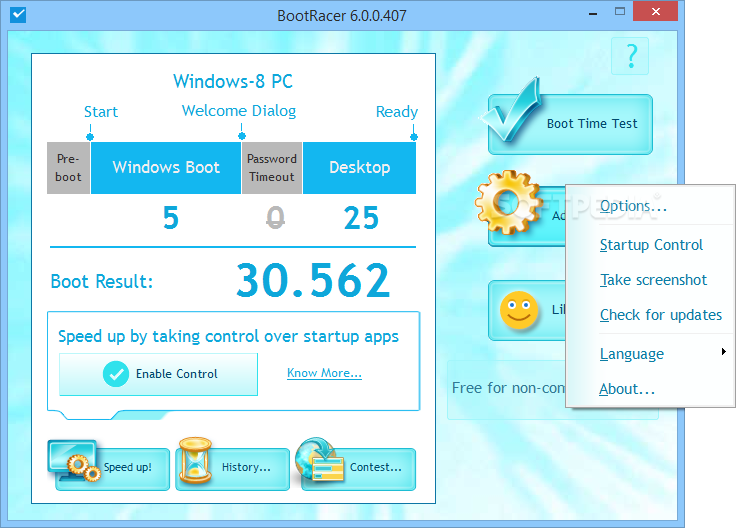The image size is (736, 528).
Task: Click the Enable Control button
Action: point(158,374)
